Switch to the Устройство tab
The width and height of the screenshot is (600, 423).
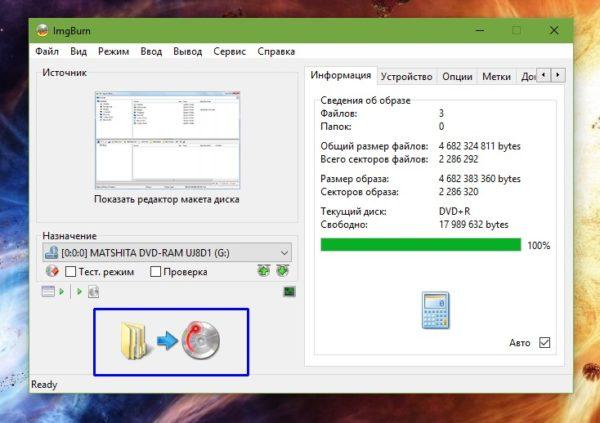pyautogui.click(x=407, y=77)
